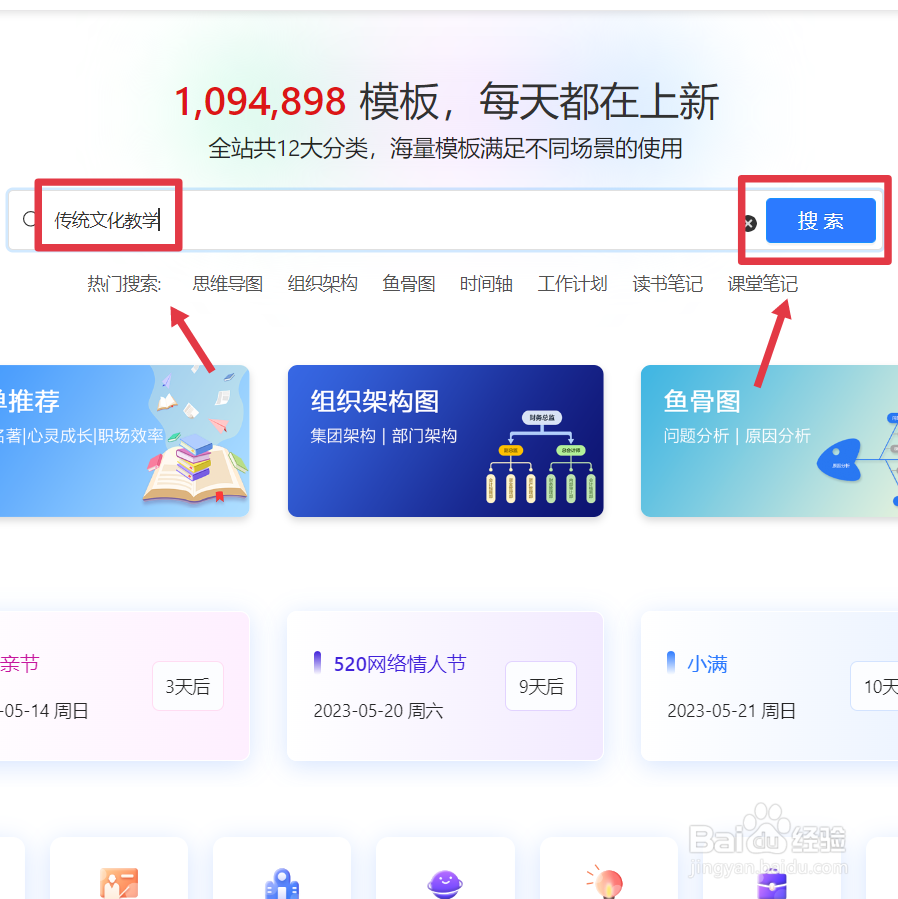Click the blue 搜索 search button
898x899 pixels.
pos(820,221)
